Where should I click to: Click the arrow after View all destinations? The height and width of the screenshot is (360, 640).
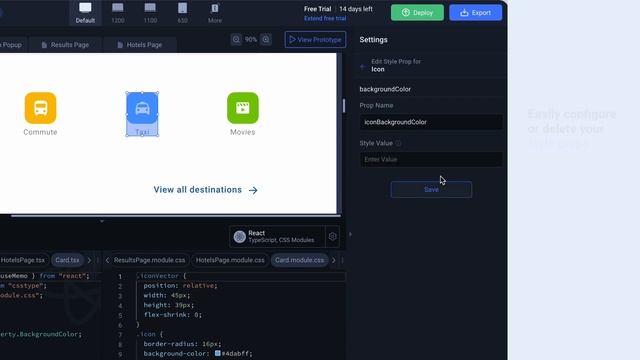(x=253, y=190)
